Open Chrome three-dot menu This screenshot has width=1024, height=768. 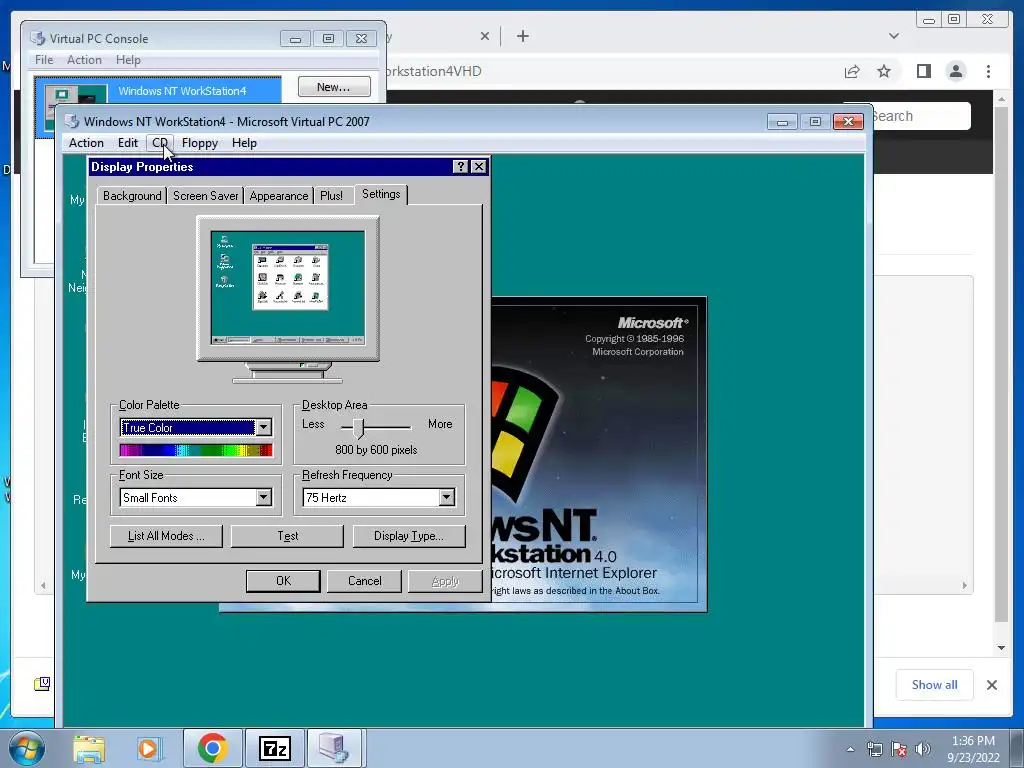[x=988, y=71]
